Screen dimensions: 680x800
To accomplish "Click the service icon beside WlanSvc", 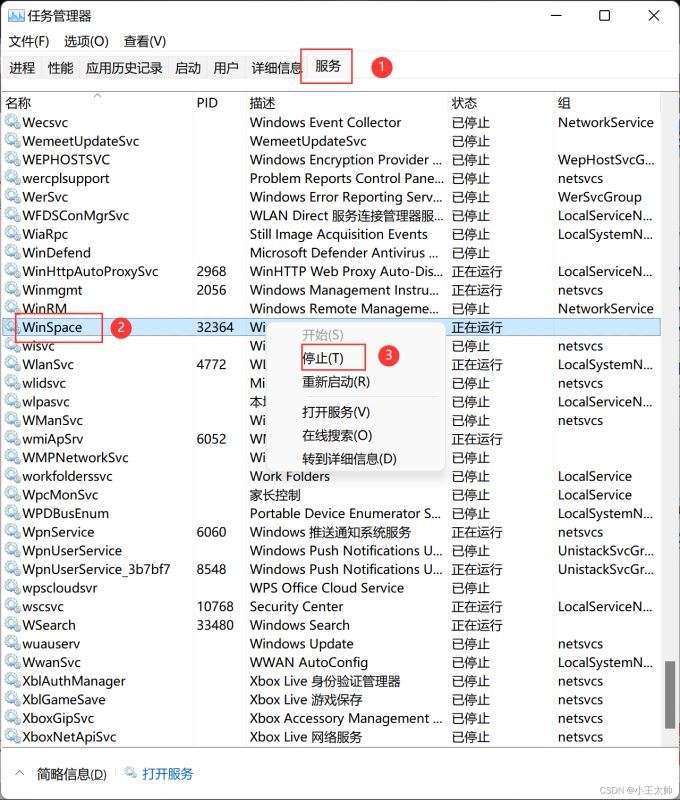I will 12,364.
